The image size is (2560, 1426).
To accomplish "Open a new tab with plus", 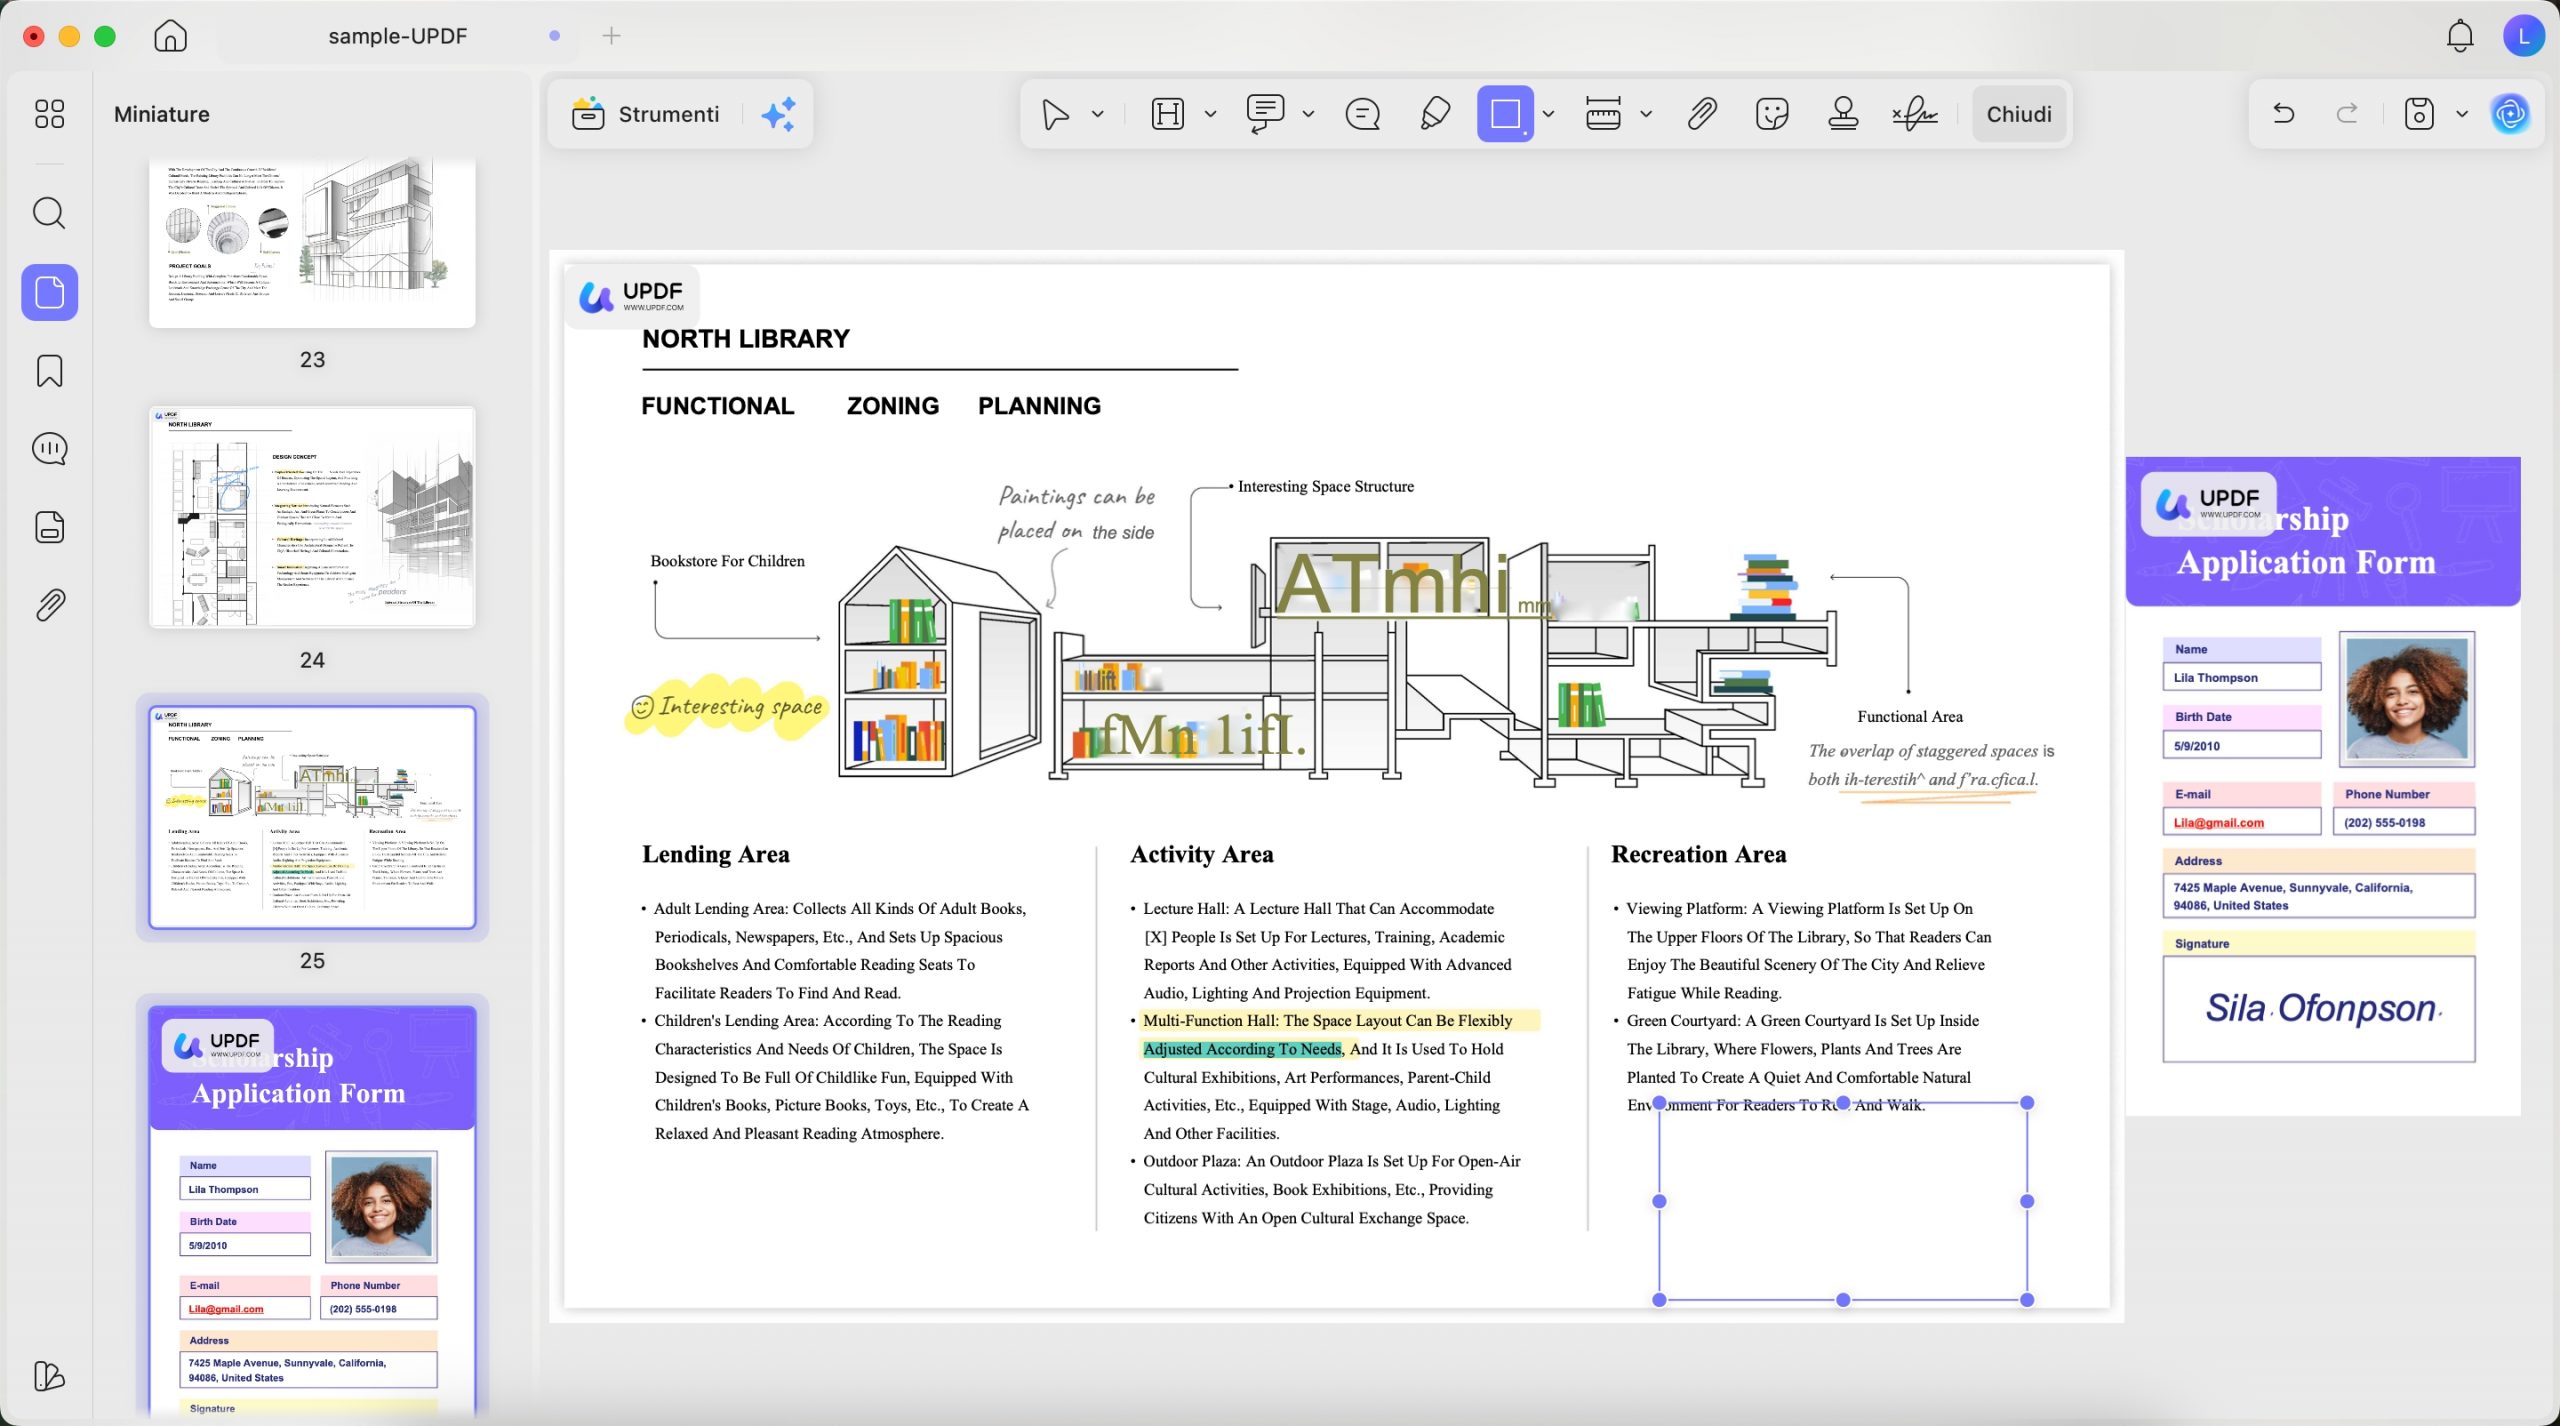I will (x=611, y=36).
